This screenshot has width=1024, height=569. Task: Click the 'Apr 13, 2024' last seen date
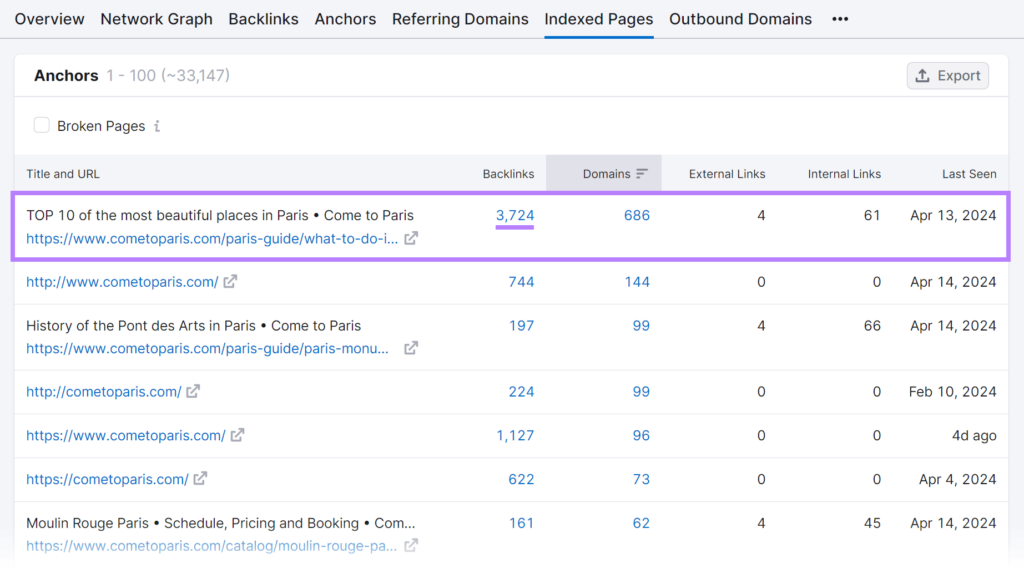coord(953,215)
